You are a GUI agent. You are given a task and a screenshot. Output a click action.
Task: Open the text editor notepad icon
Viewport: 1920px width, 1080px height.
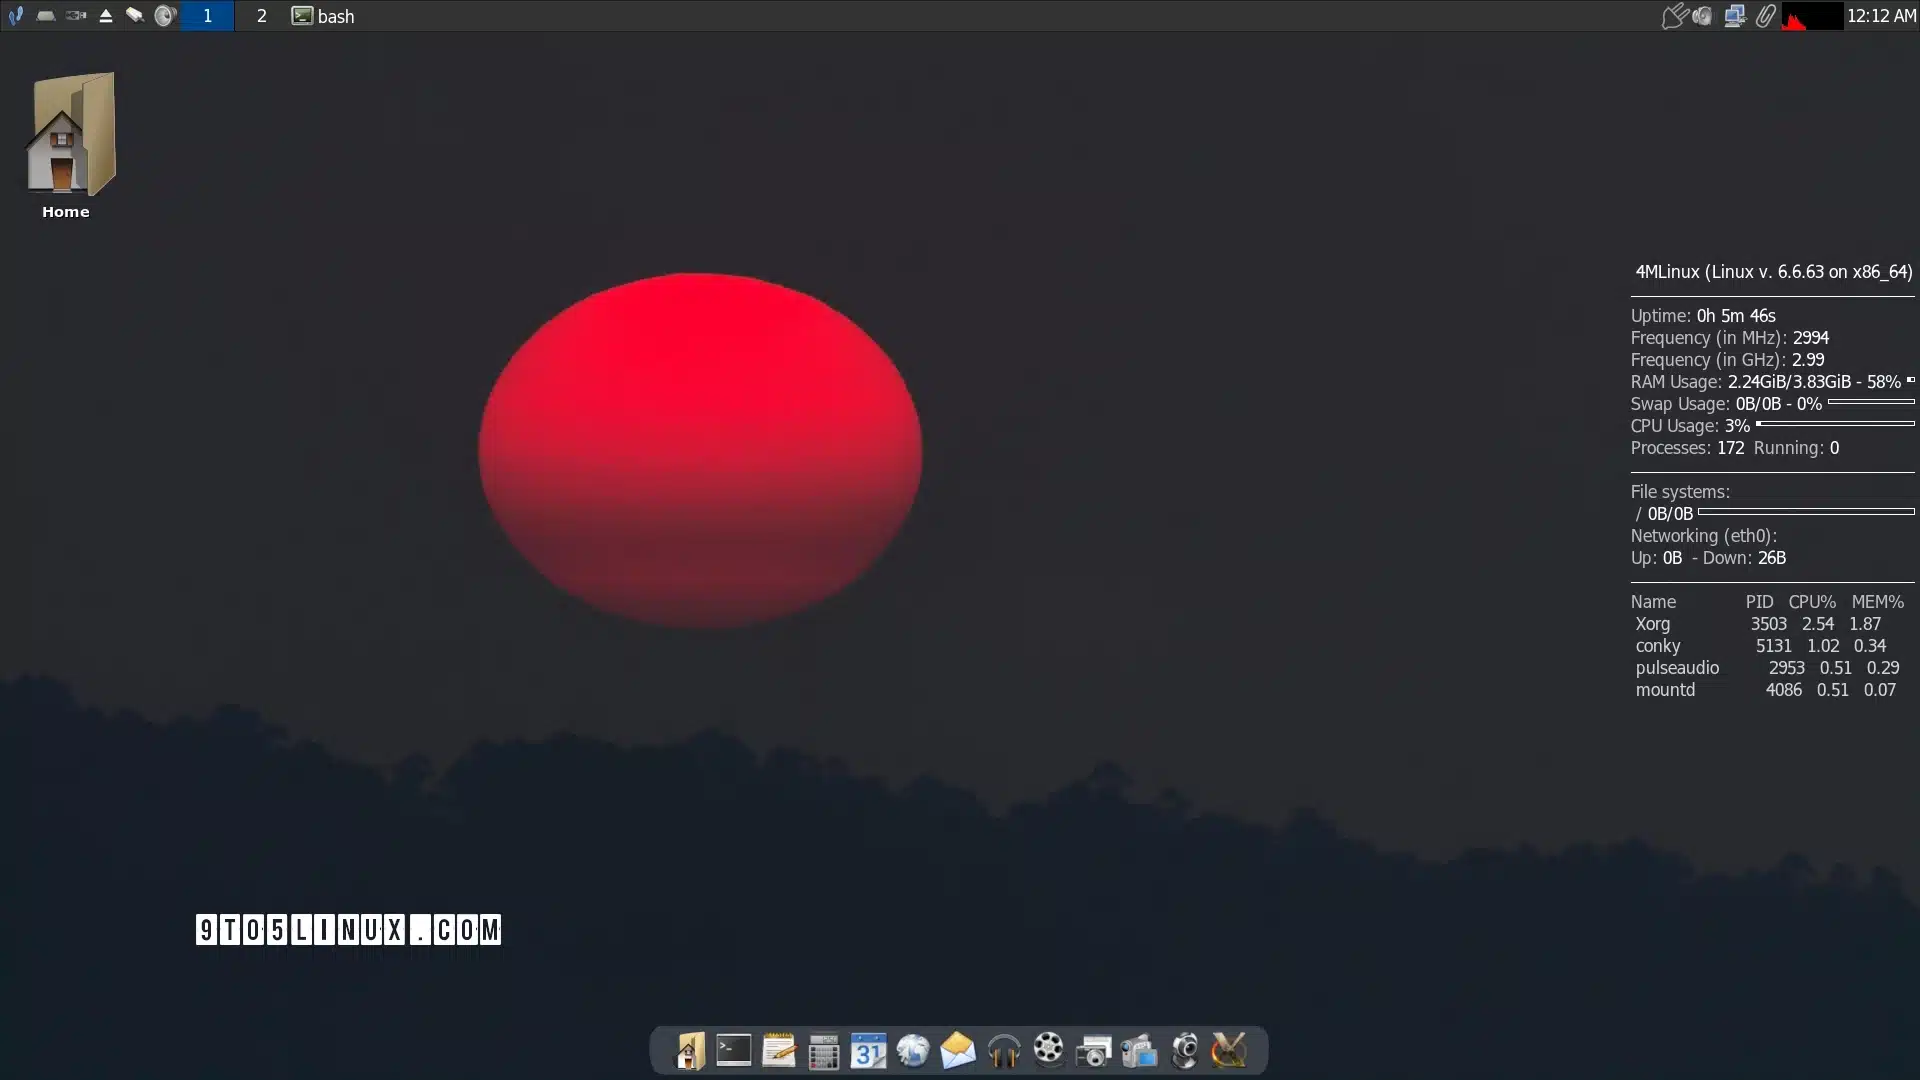778,1050
